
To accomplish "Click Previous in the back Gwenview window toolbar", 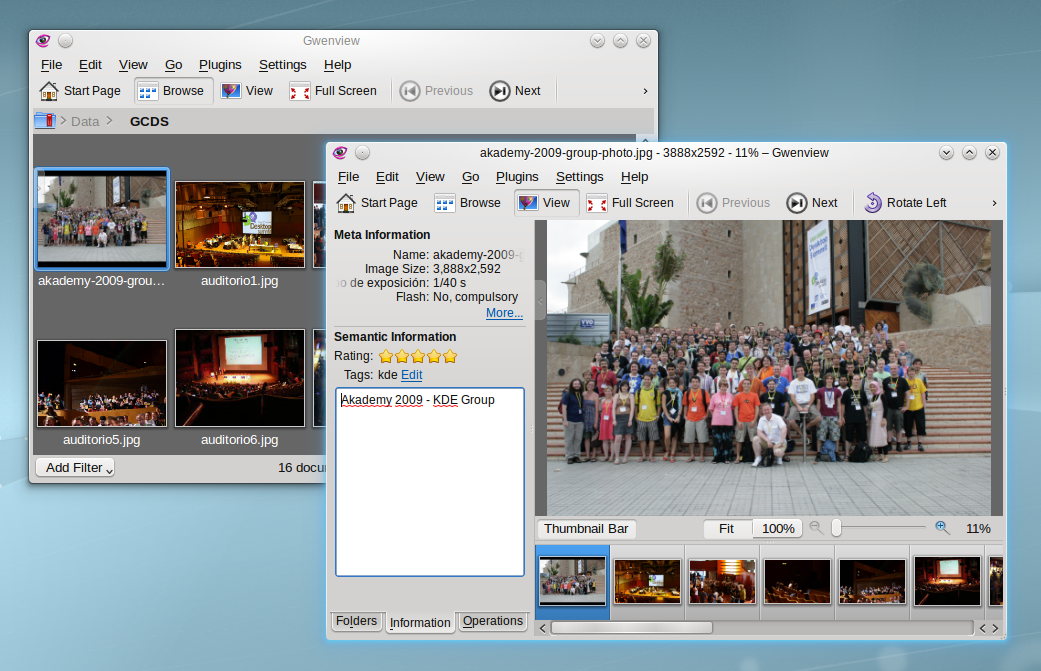I will [x=436, y=91].
